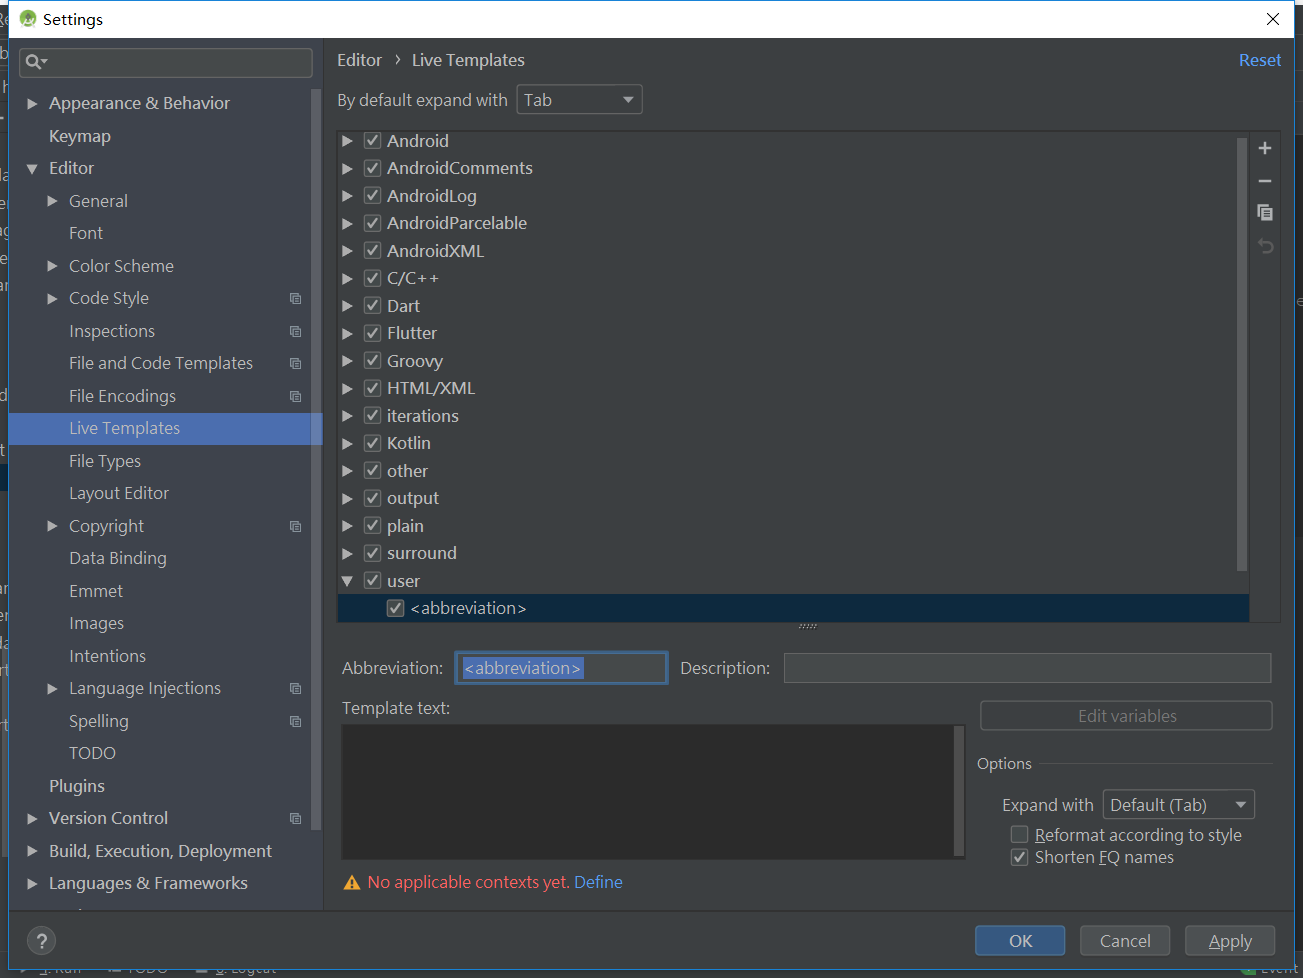The width and height of the screenshot is (1303, 978).
Task: Click project-level icon beside Version Control
Action: [295, 818]
